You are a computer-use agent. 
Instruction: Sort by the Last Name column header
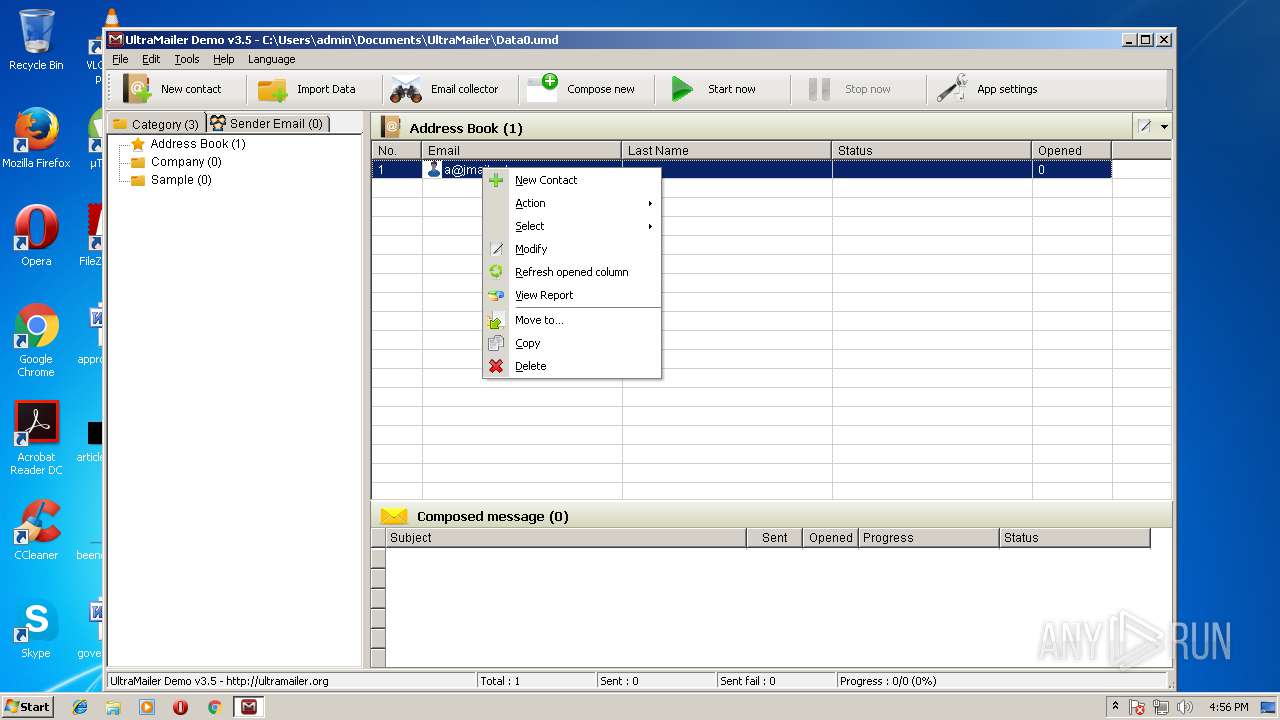tap(727, 150)
